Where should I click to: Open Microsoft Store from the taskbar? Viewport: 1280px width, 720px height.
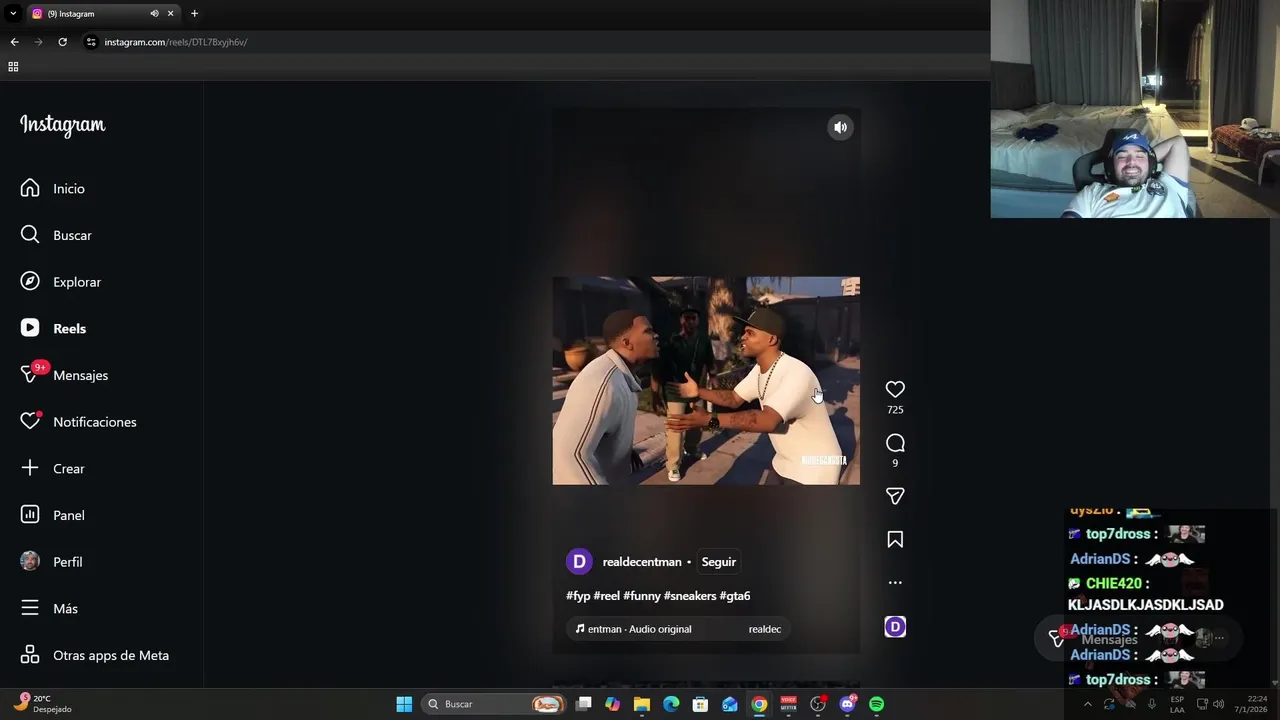(700, 704)
